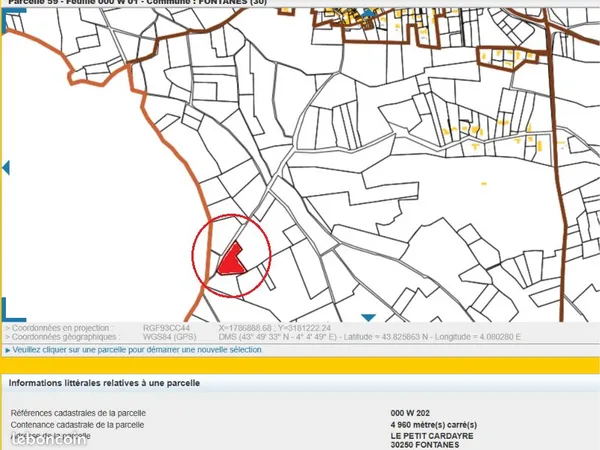Select the WGS84 (GPS) label
Screen dimensions: 600x450
(x=170, y=337)
